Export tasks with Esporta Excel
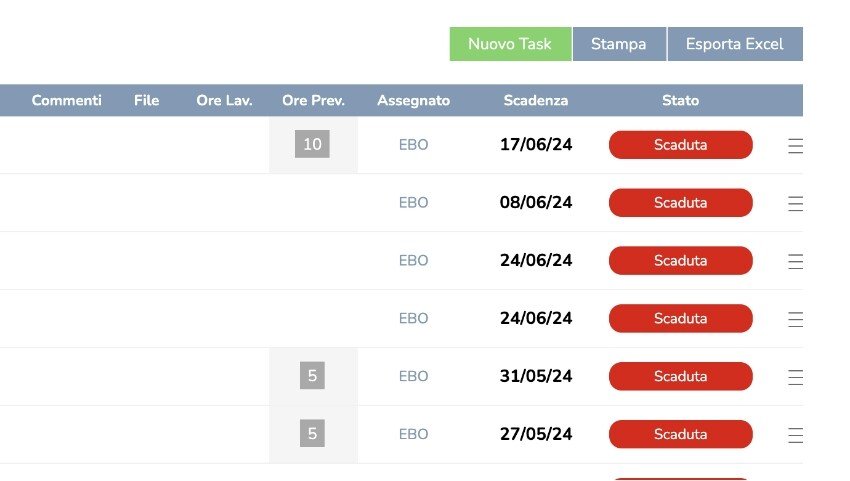This screenshot has height=481, width=850. (734, 44)
